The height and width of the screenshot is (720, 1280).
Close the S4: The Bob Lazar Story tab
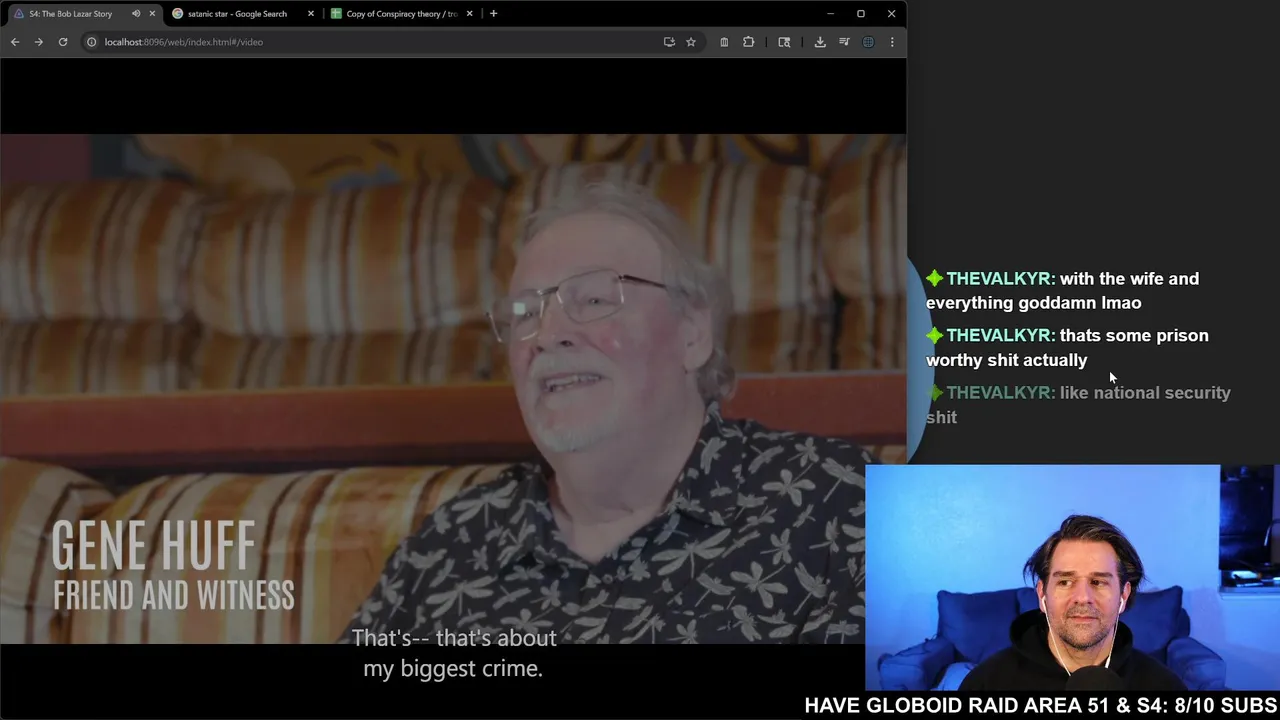coord(152,14)
